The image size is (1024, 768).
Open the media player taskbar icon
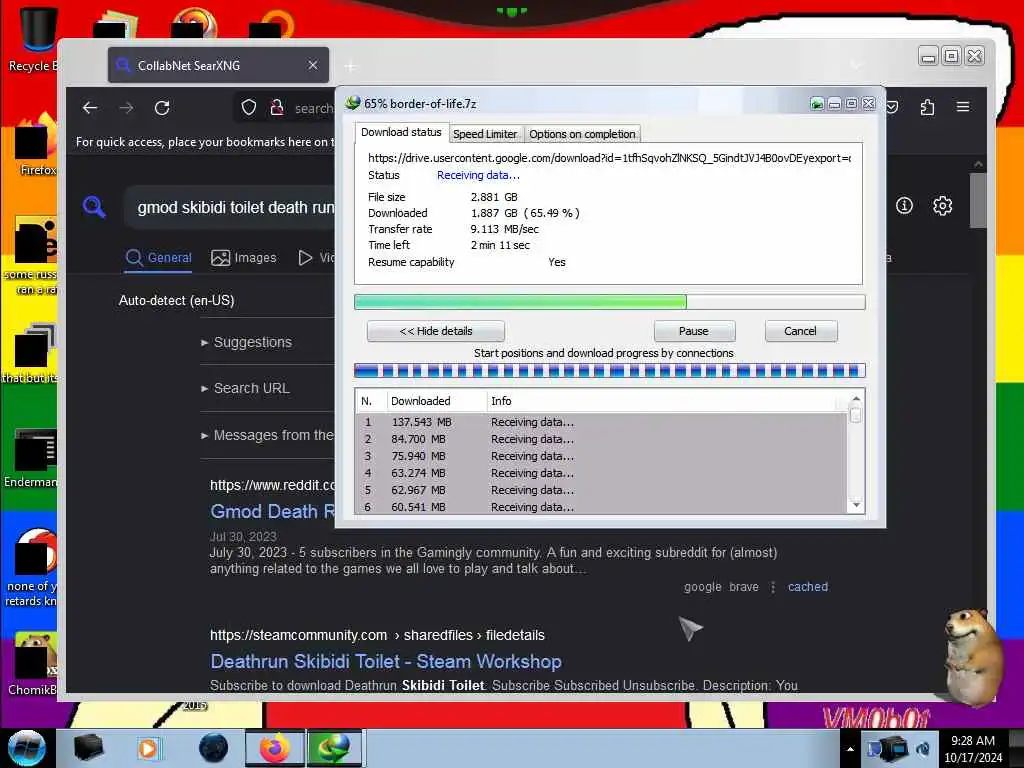pyautogui.click(x=148, y=748)
